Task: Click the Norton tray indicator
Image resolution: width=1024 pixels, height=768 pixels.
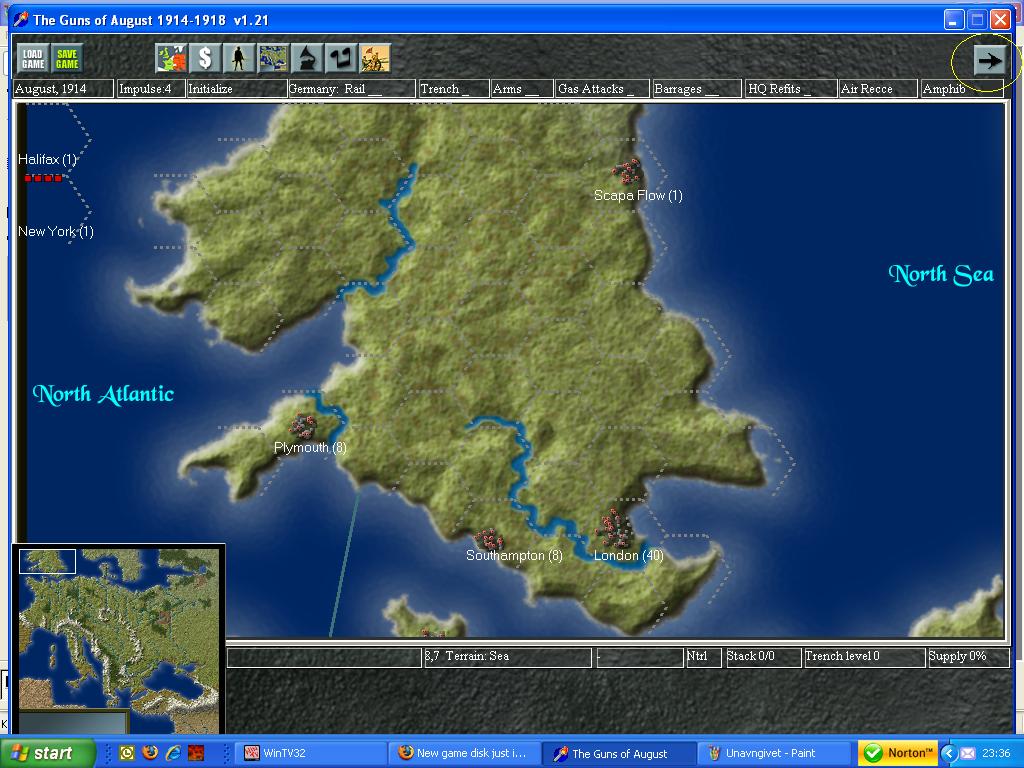Action: (897, 753)
